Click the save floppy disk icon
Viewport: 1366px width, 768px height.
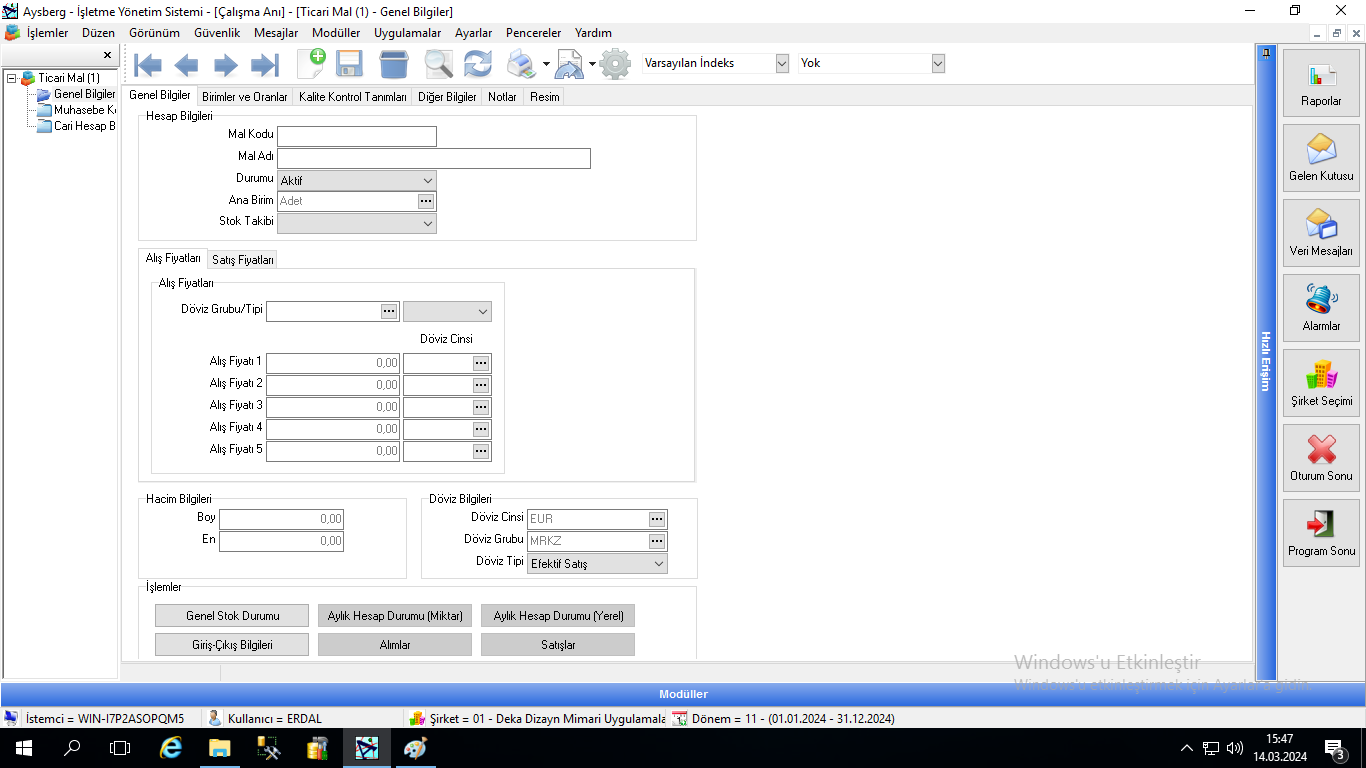[x=349, y=65]
